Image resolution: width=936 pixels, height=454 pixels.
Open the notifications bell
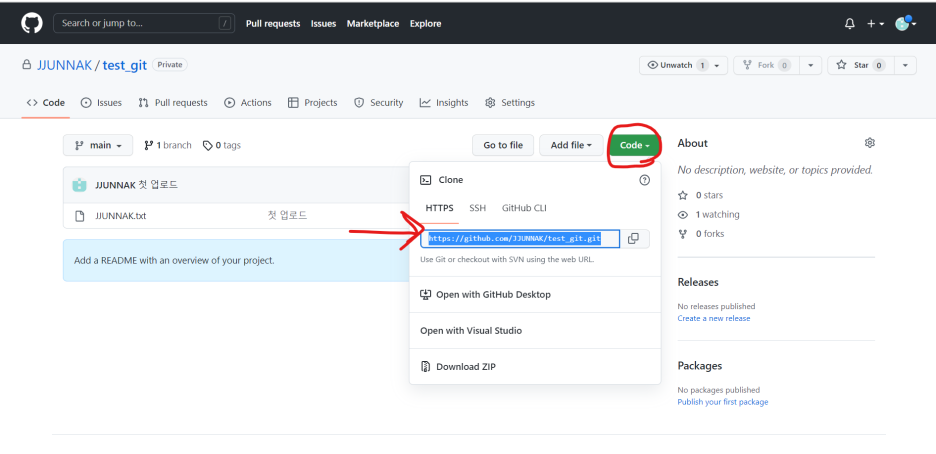point(849,24)
